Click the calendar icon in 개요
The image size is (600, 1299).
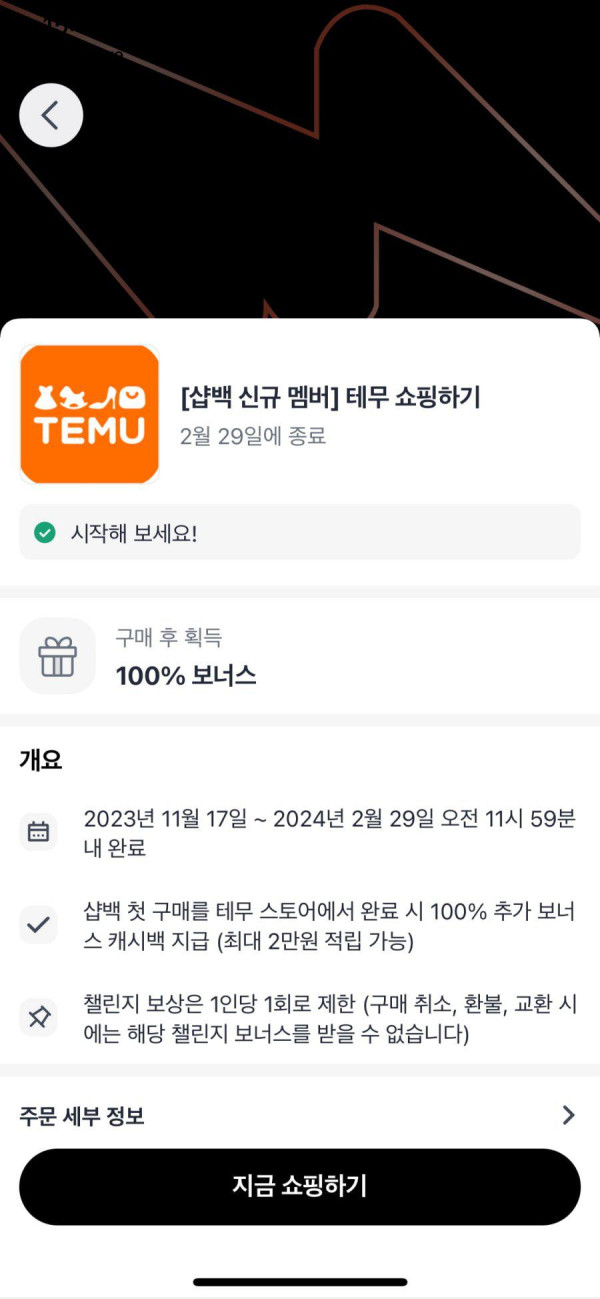coord(38,832)
